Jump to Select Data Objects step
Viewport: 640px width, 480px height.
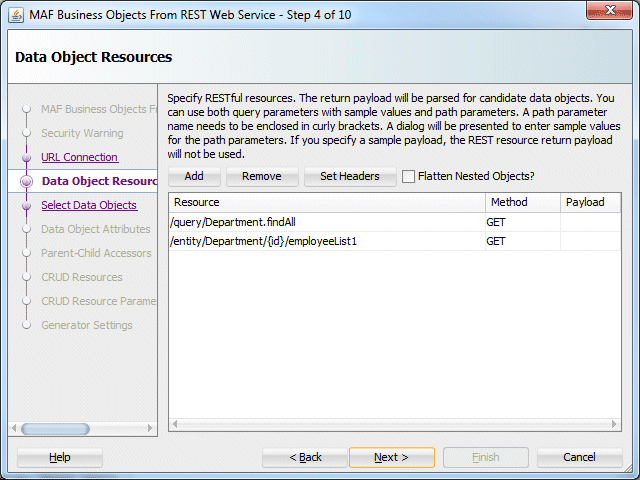point(89,205)
